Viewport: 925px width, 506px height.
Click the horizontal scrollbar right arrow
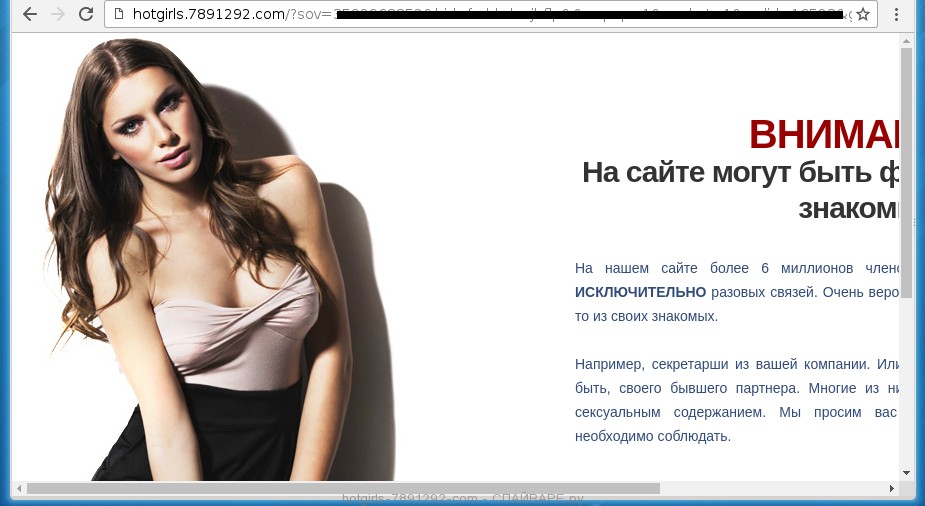(891, 488)
